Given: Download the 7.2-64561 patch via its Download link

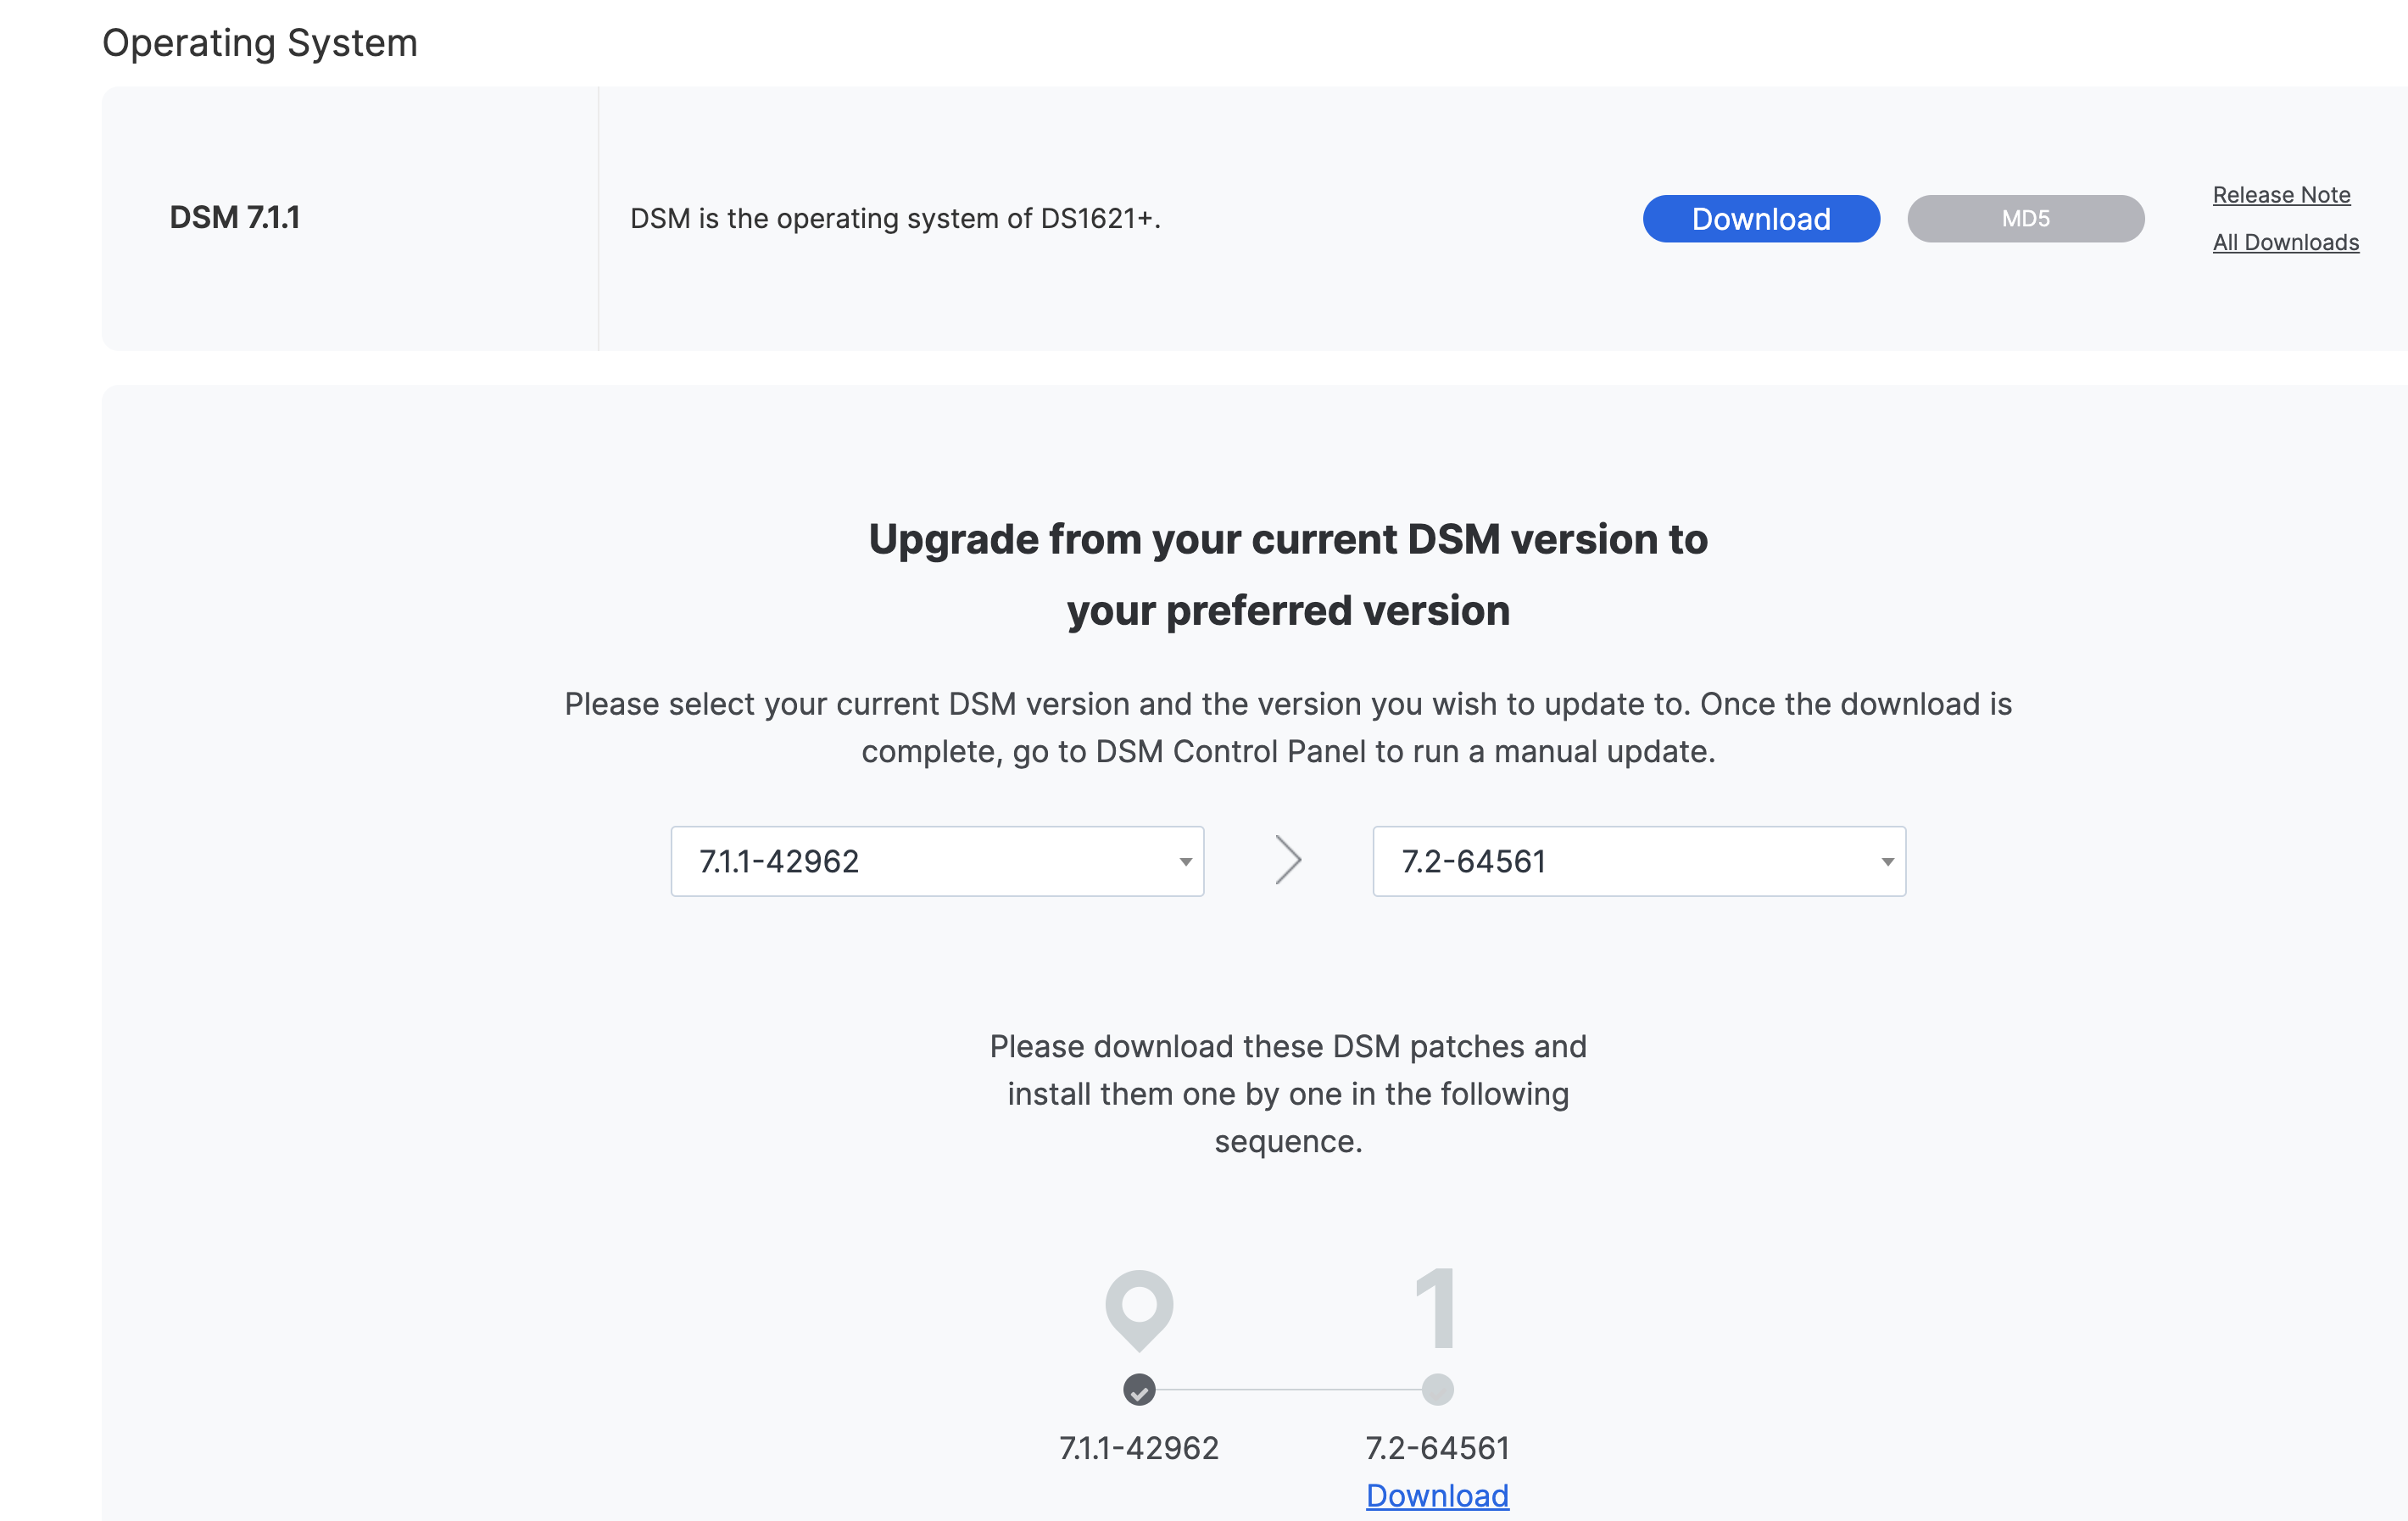Looking at the screenshot, I should (1437, 1495).
